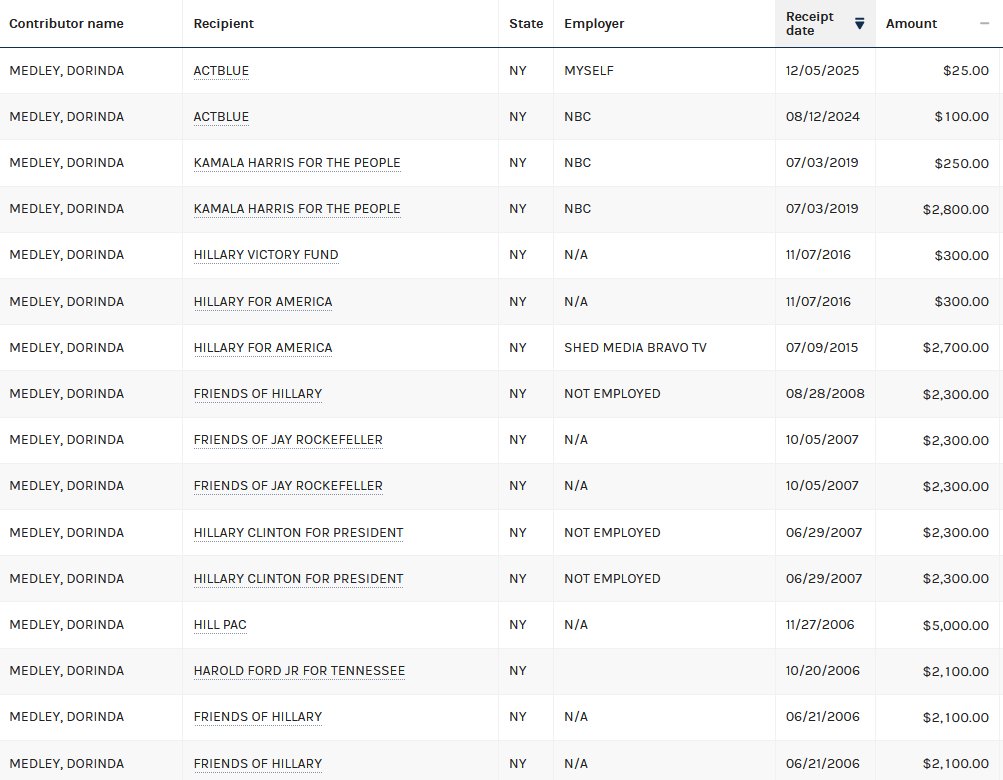The height and width of the screenshot is (780, 1003).
Task: Open Hillary For America link dated 07/09/2015
Action: tap(263, 348)
